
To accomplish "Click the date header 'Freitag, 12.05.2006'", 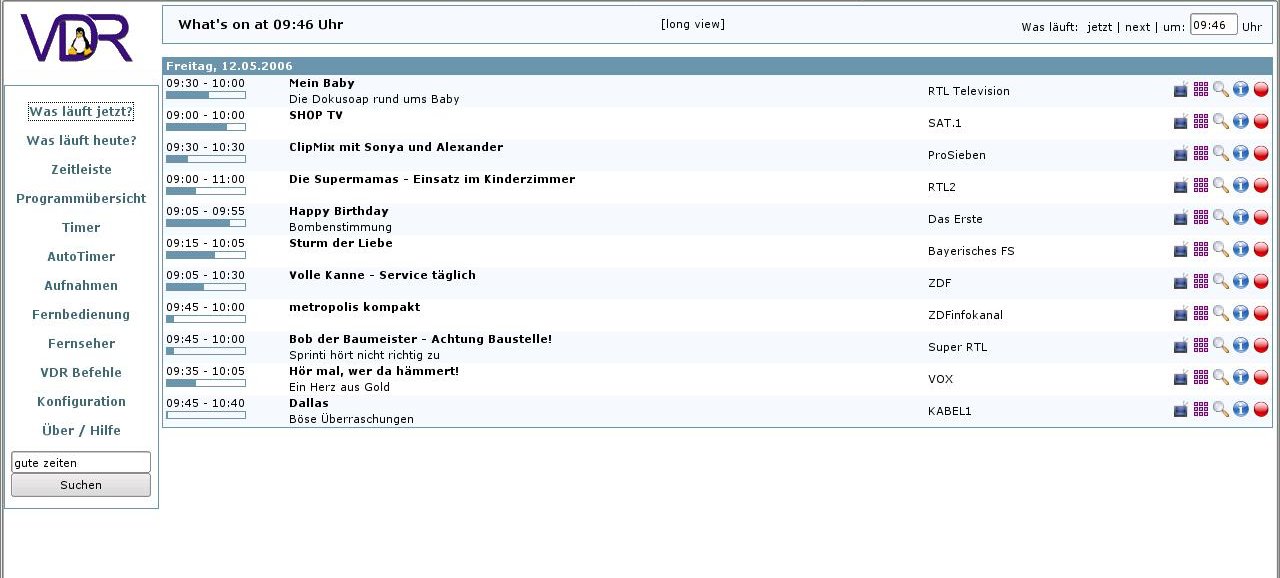I will (229, 66).
